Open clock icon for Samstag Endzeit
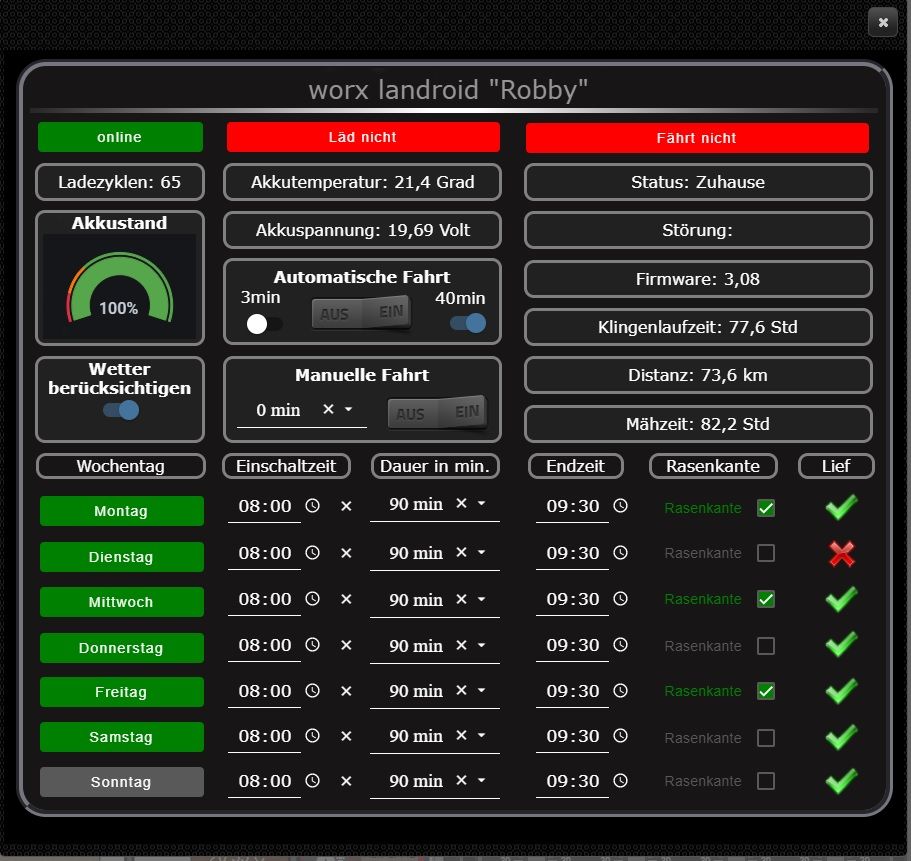911x861 pixels. [x=621, y=736]
